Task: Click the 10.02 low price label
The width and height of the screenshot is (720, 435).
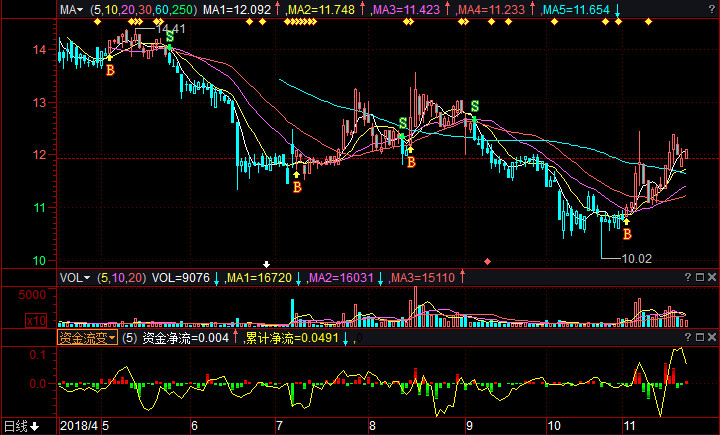Action: (x=636, y=259)
